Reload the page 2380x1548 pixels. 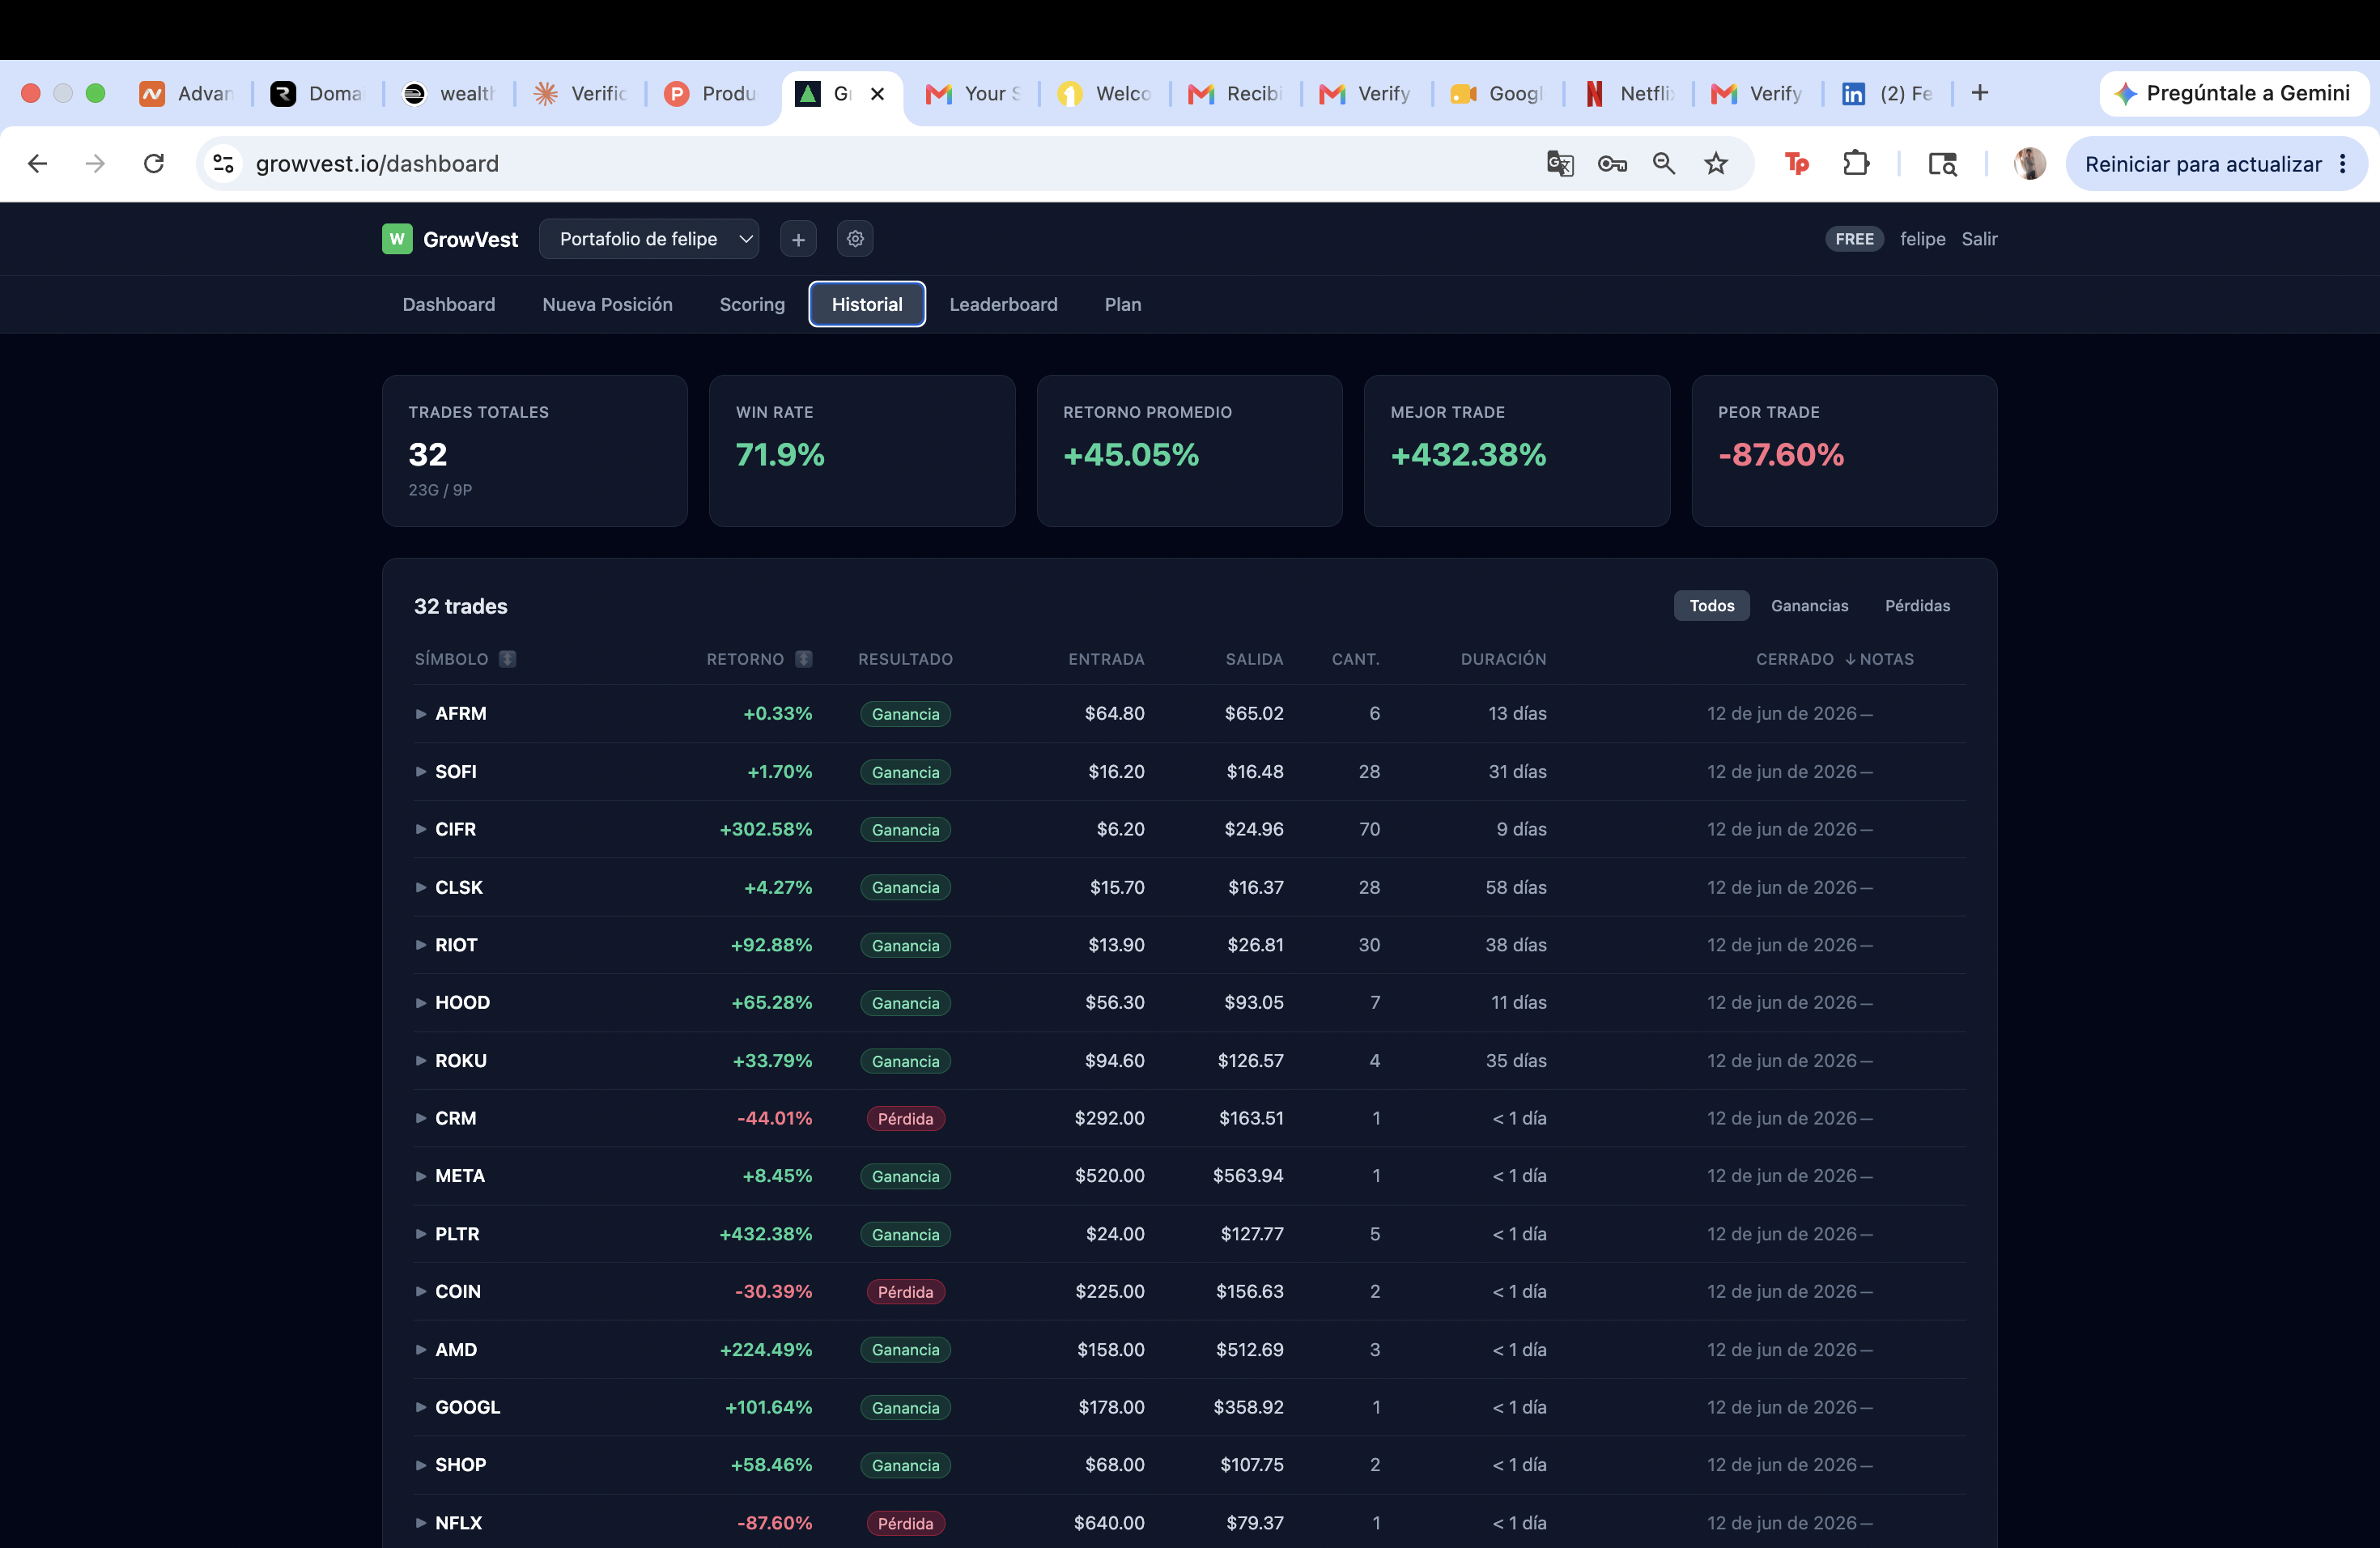[x=153, y=164]
